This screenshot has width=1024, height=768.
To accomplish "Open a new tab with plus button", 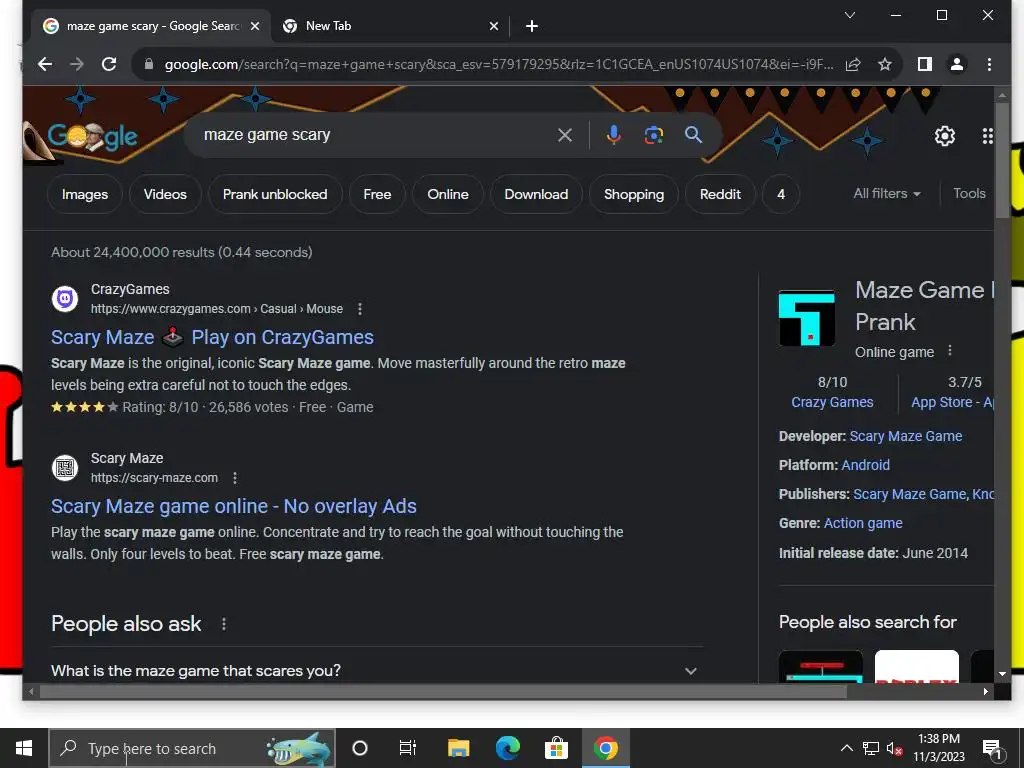I will tap(532, 26).
